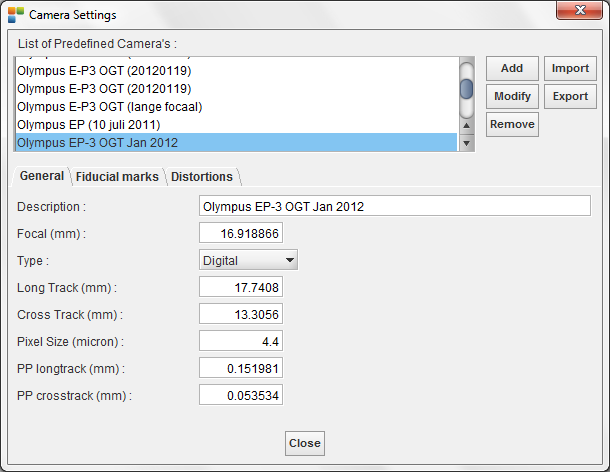The width and height of the screenshot is (610, 472).
Task: Select Olympus E-P3 OGT (lange focaal)
Action: [x=236, y=107]
